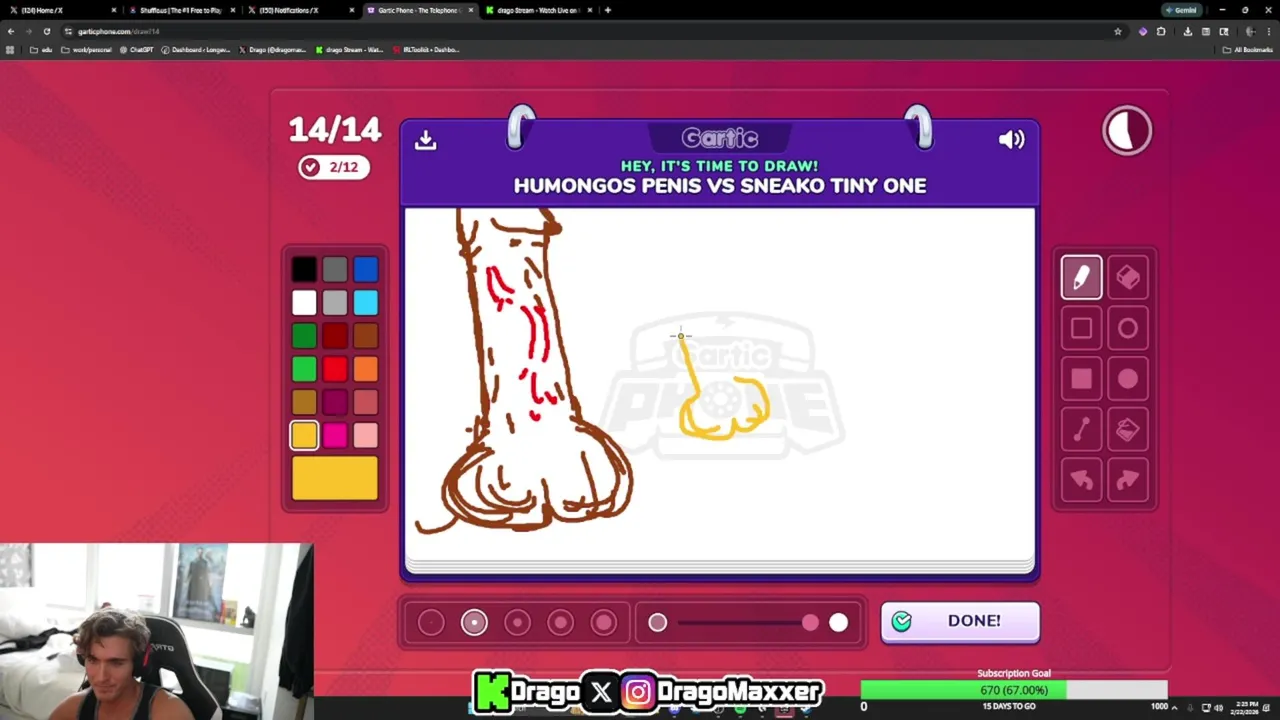Pick the bright red color swatch
This screenshot has height=720, width=1280.
click(x=335, y=369)
